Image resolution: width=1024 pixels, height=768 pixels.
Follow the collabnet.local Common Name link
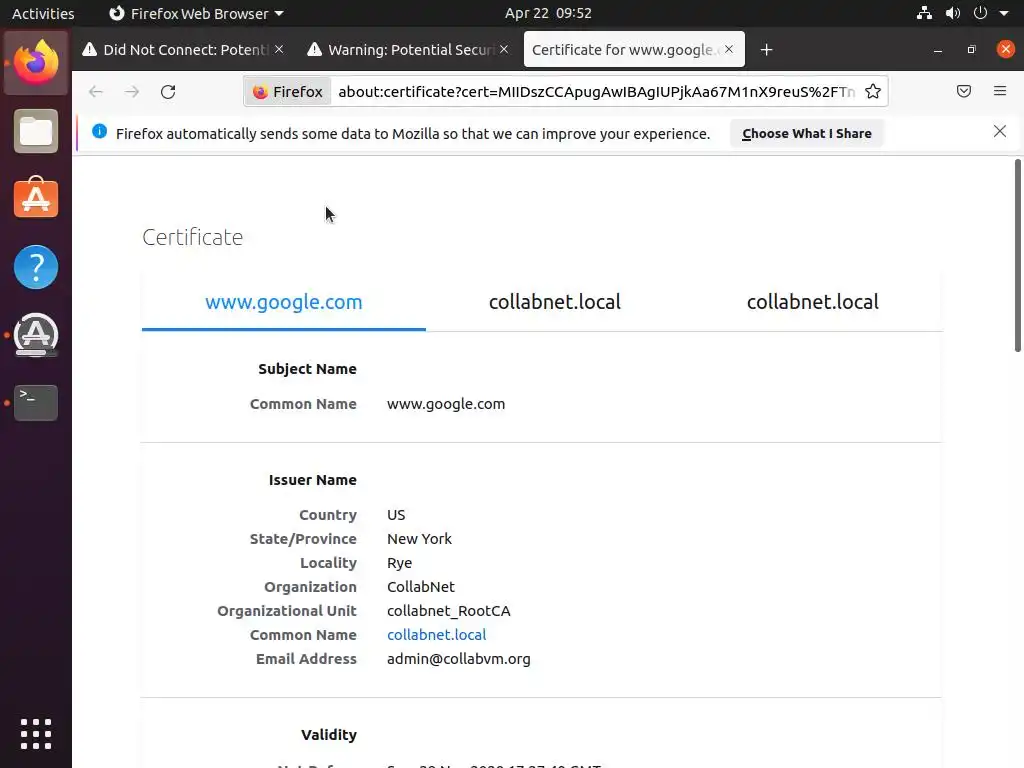[x=436, y=635]
